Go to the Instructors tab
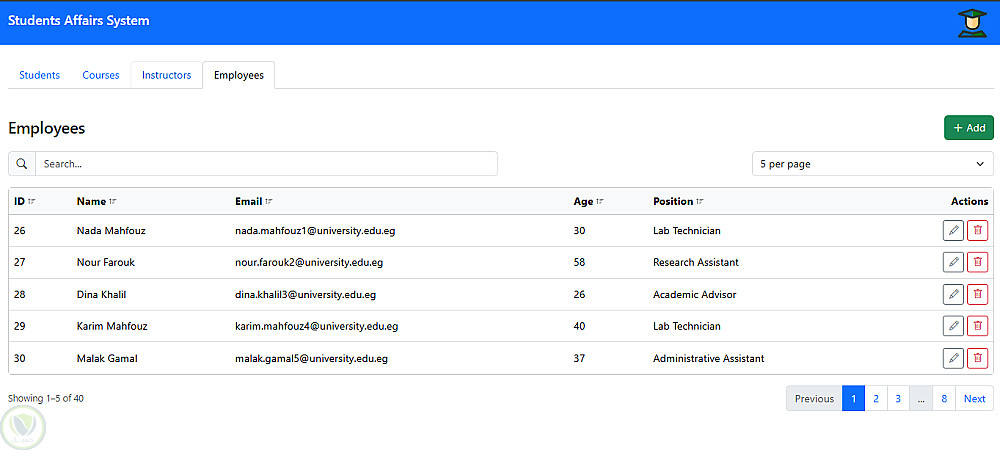The image size is (1000, 450). [166, 75]
